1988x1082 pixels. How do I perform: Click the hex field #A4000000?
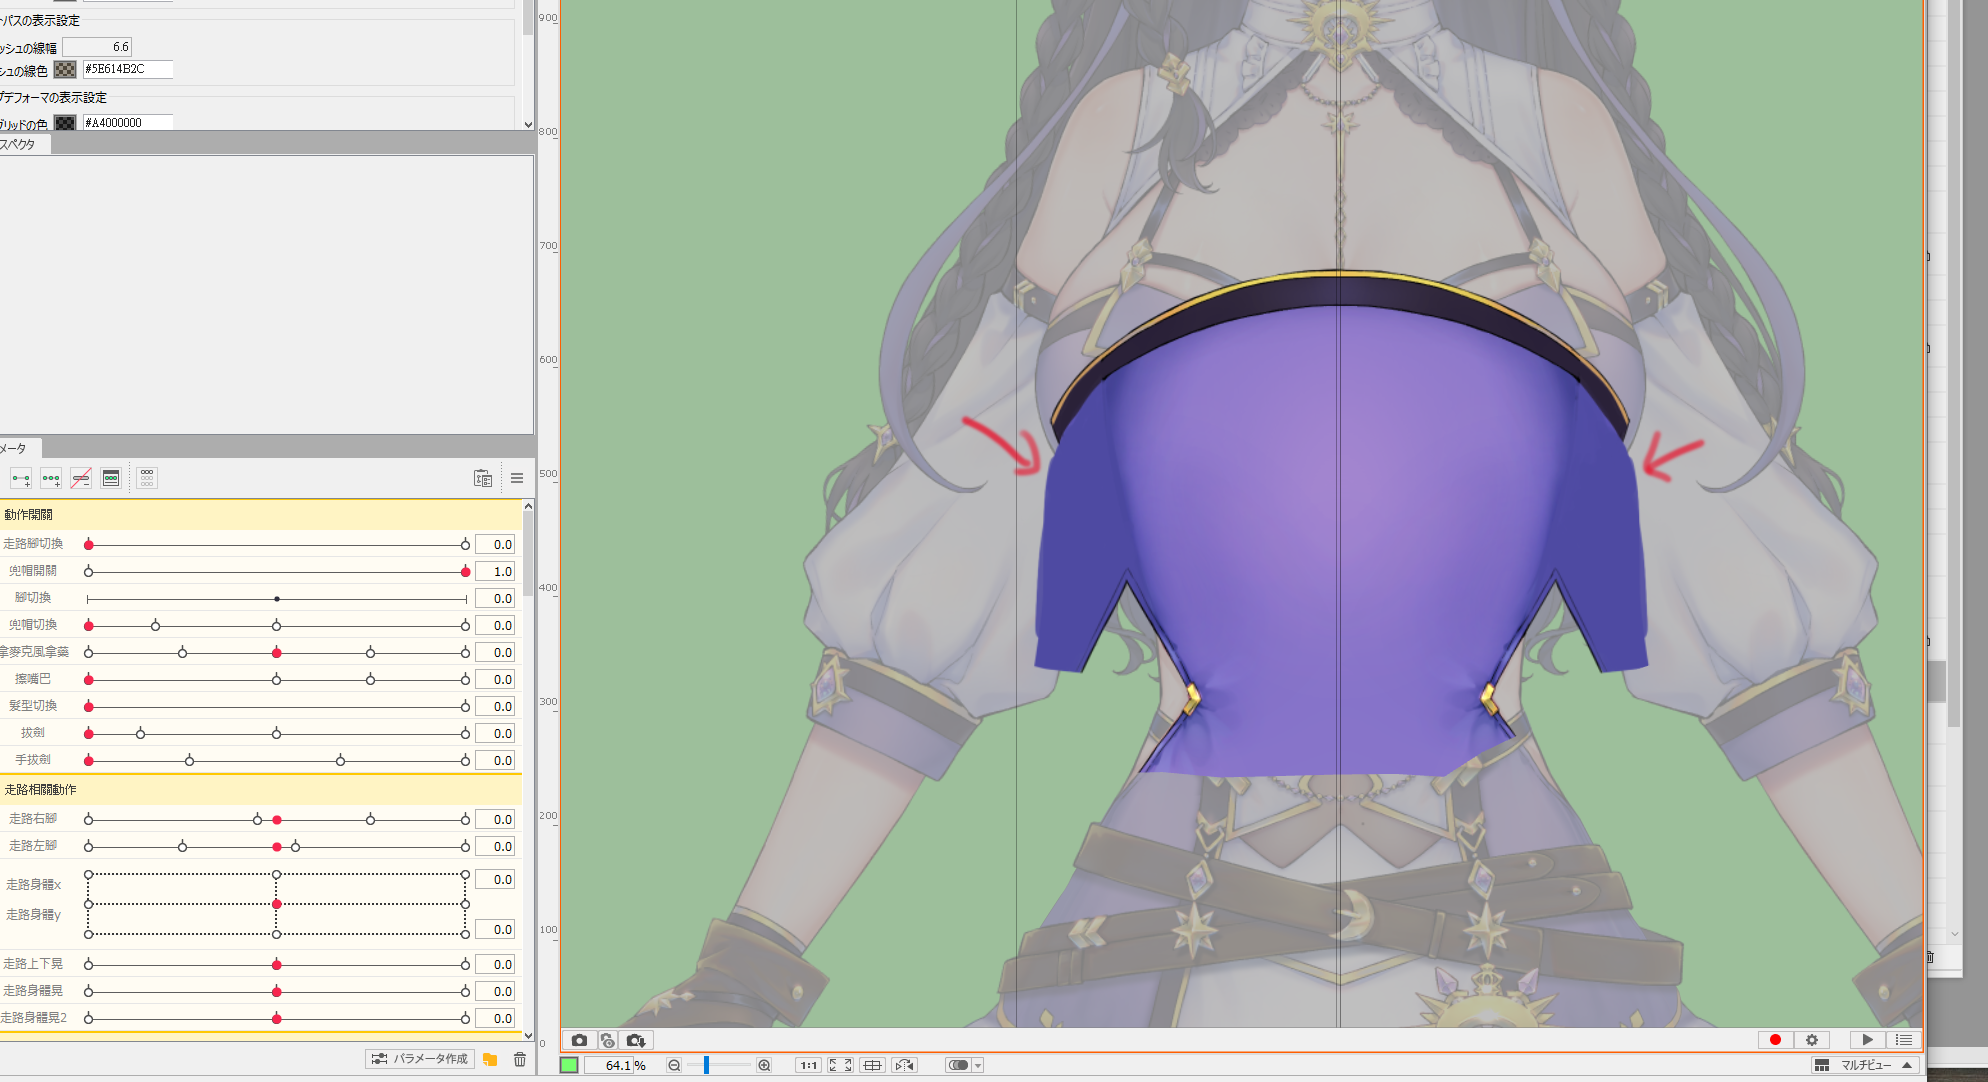click(x=127, y=122)
